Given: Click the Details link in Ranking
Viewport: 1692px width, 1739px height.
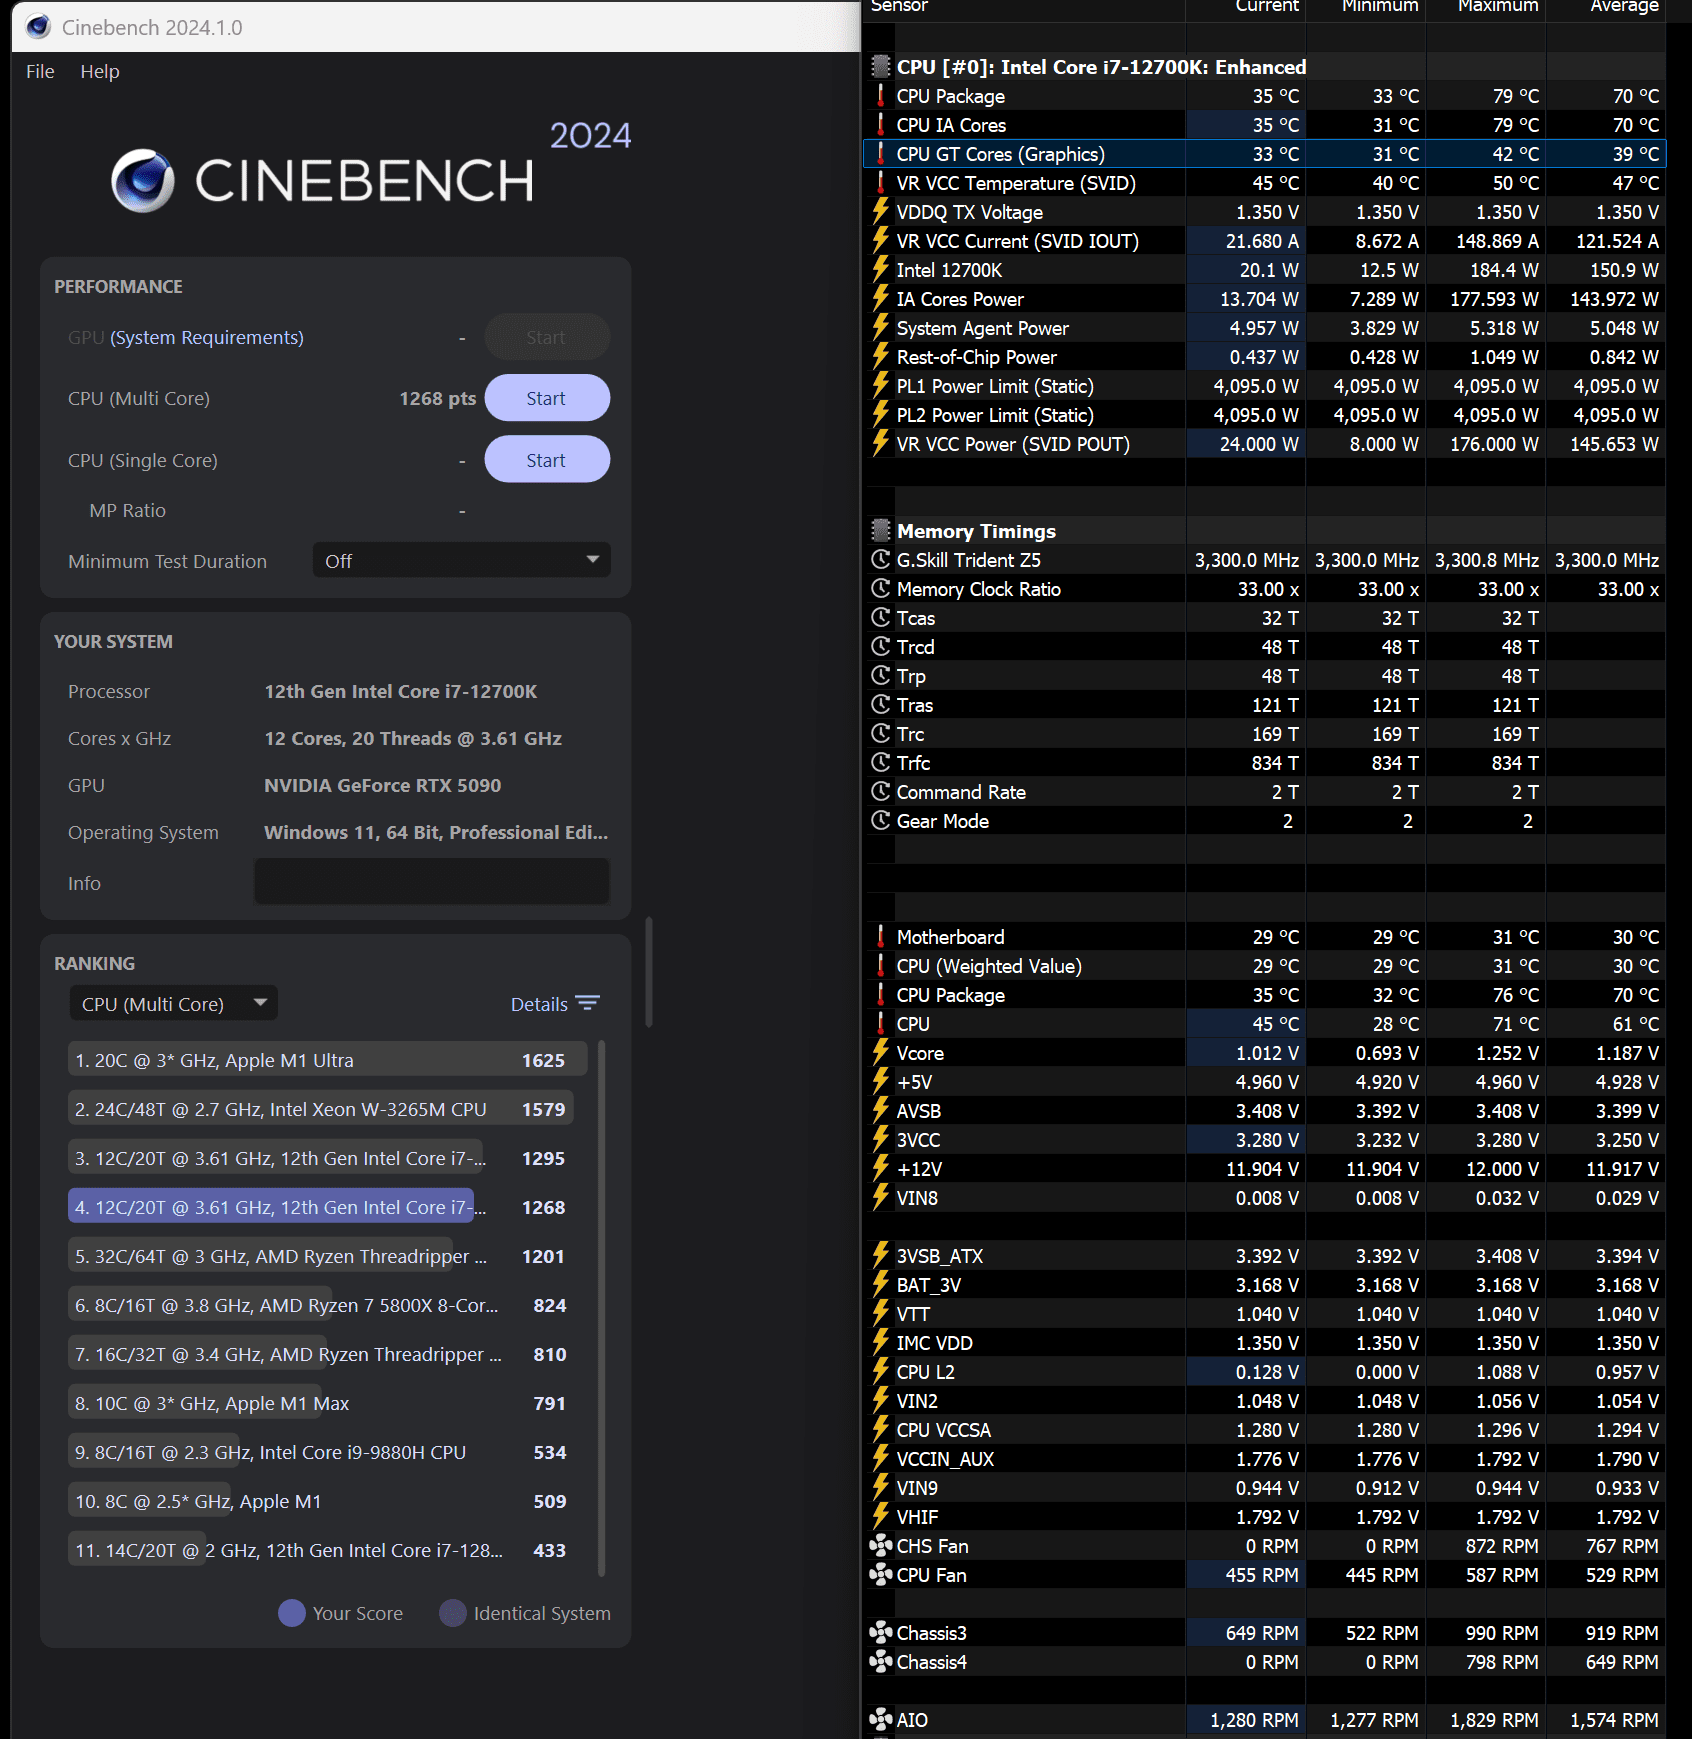Looking at the screenshot, I should 539,1004.
